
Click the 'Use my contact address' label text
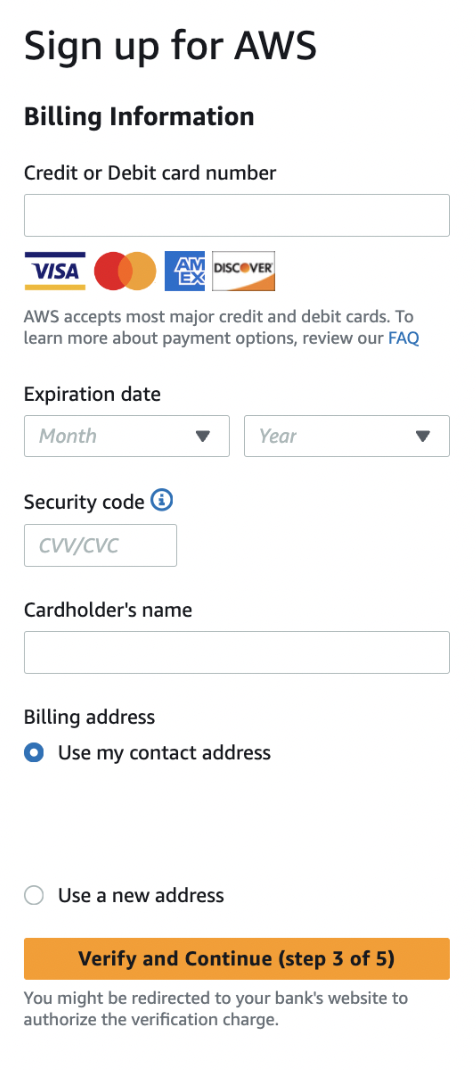tap(164, 753)
